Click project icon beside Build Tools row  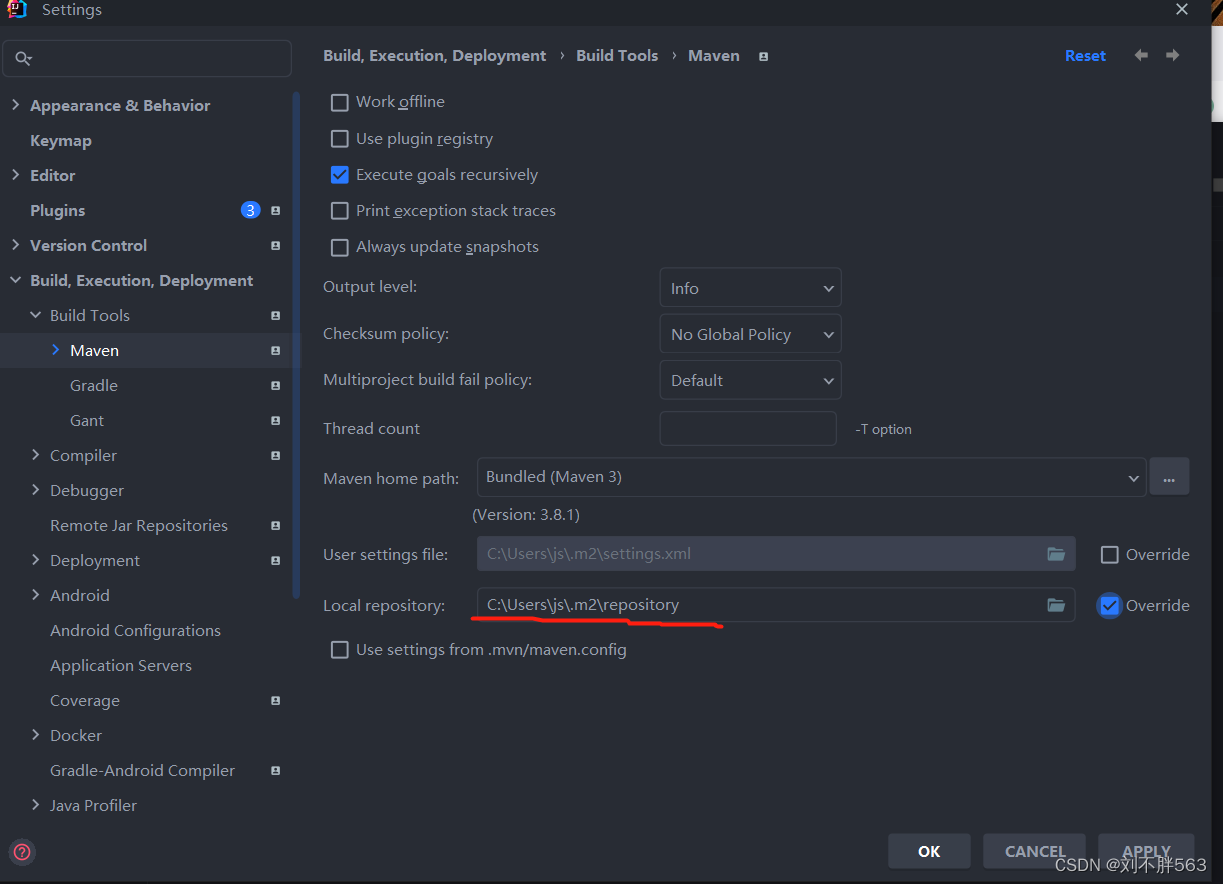click(x=275, y=315)
